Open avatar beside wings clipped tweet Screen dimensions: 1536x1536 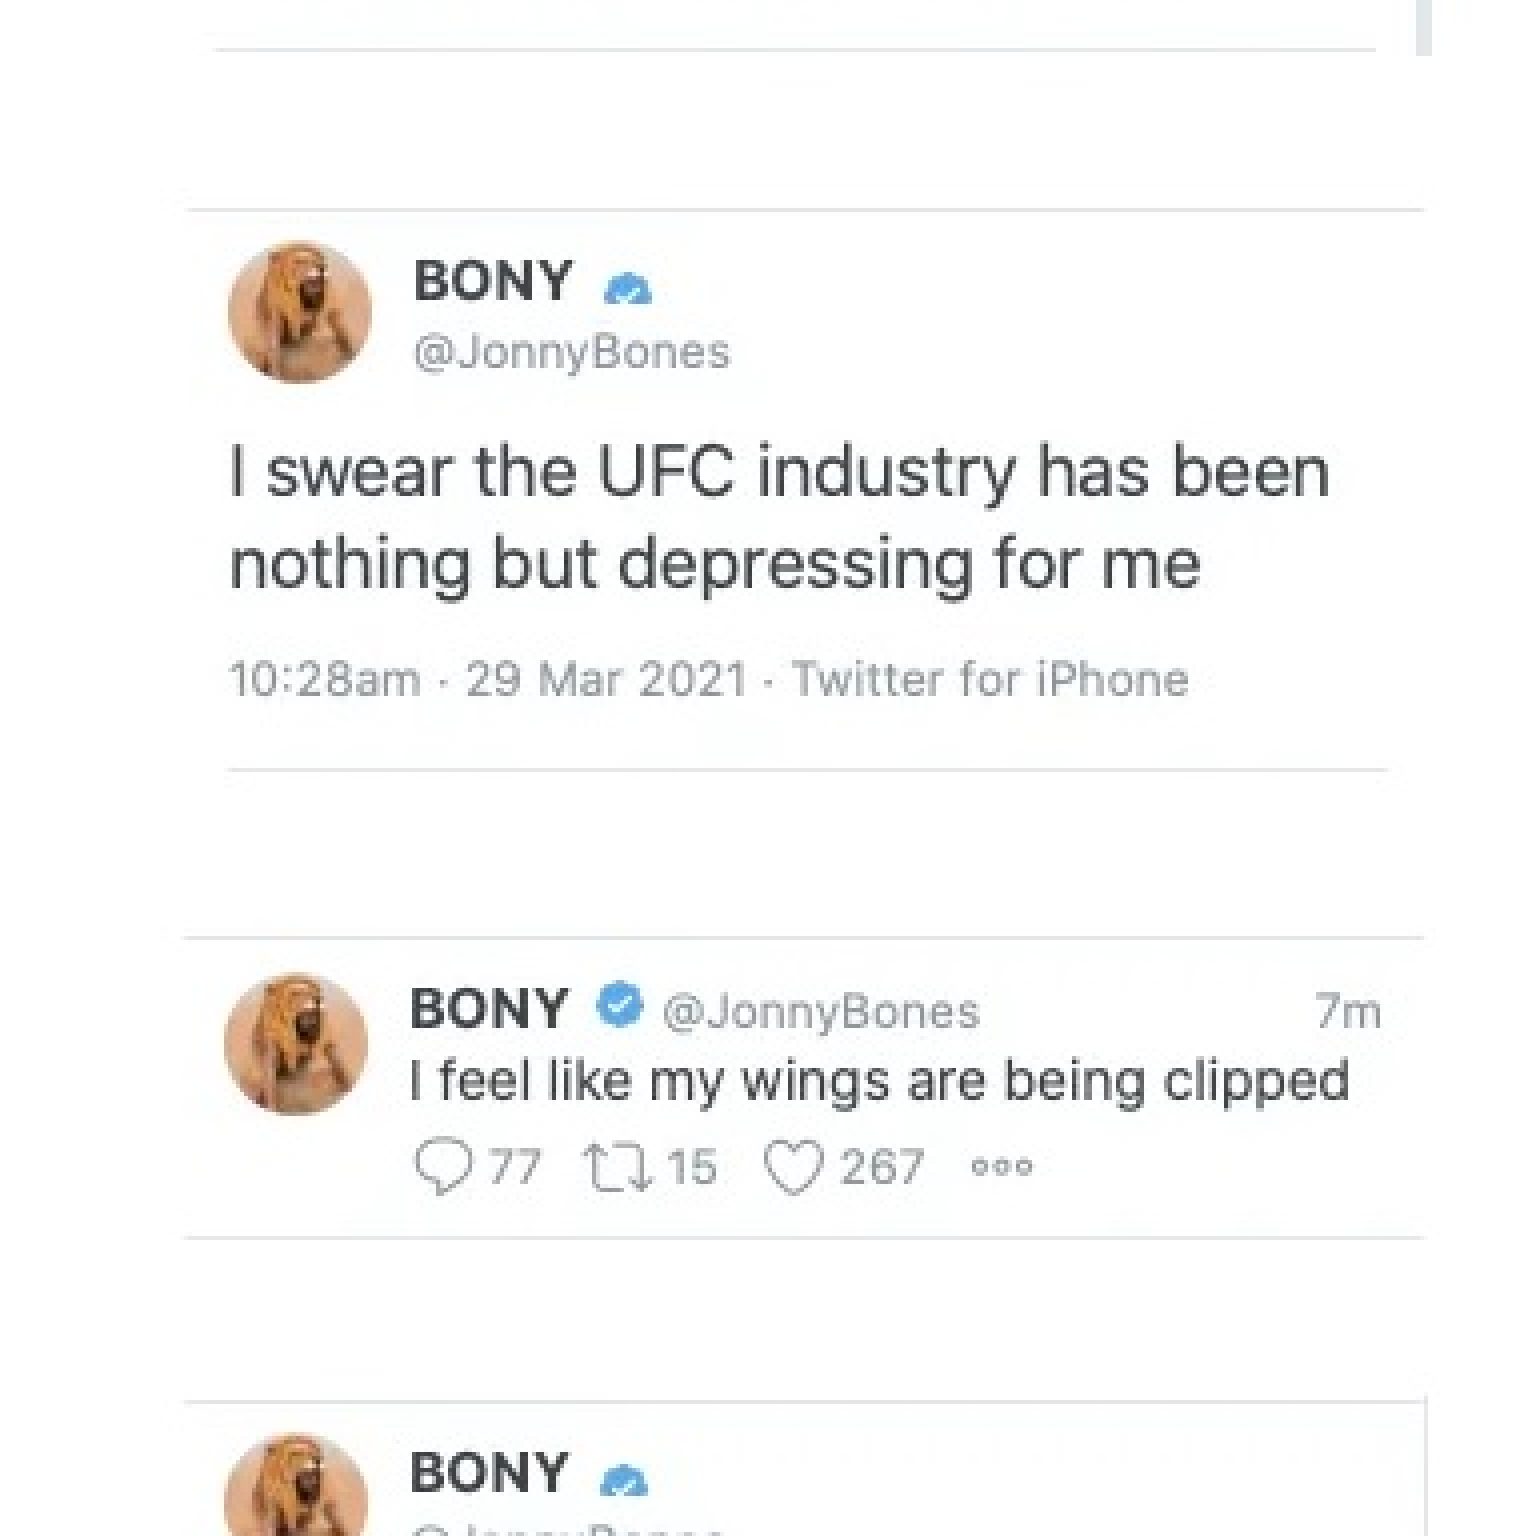pyautogui.click(x=295, y=1043)
